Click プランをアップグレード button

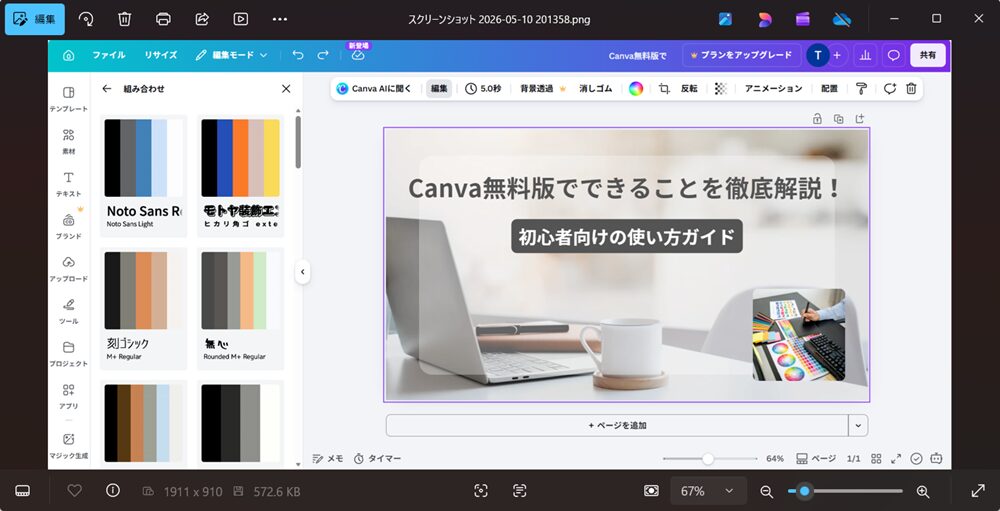click(741, 56)
